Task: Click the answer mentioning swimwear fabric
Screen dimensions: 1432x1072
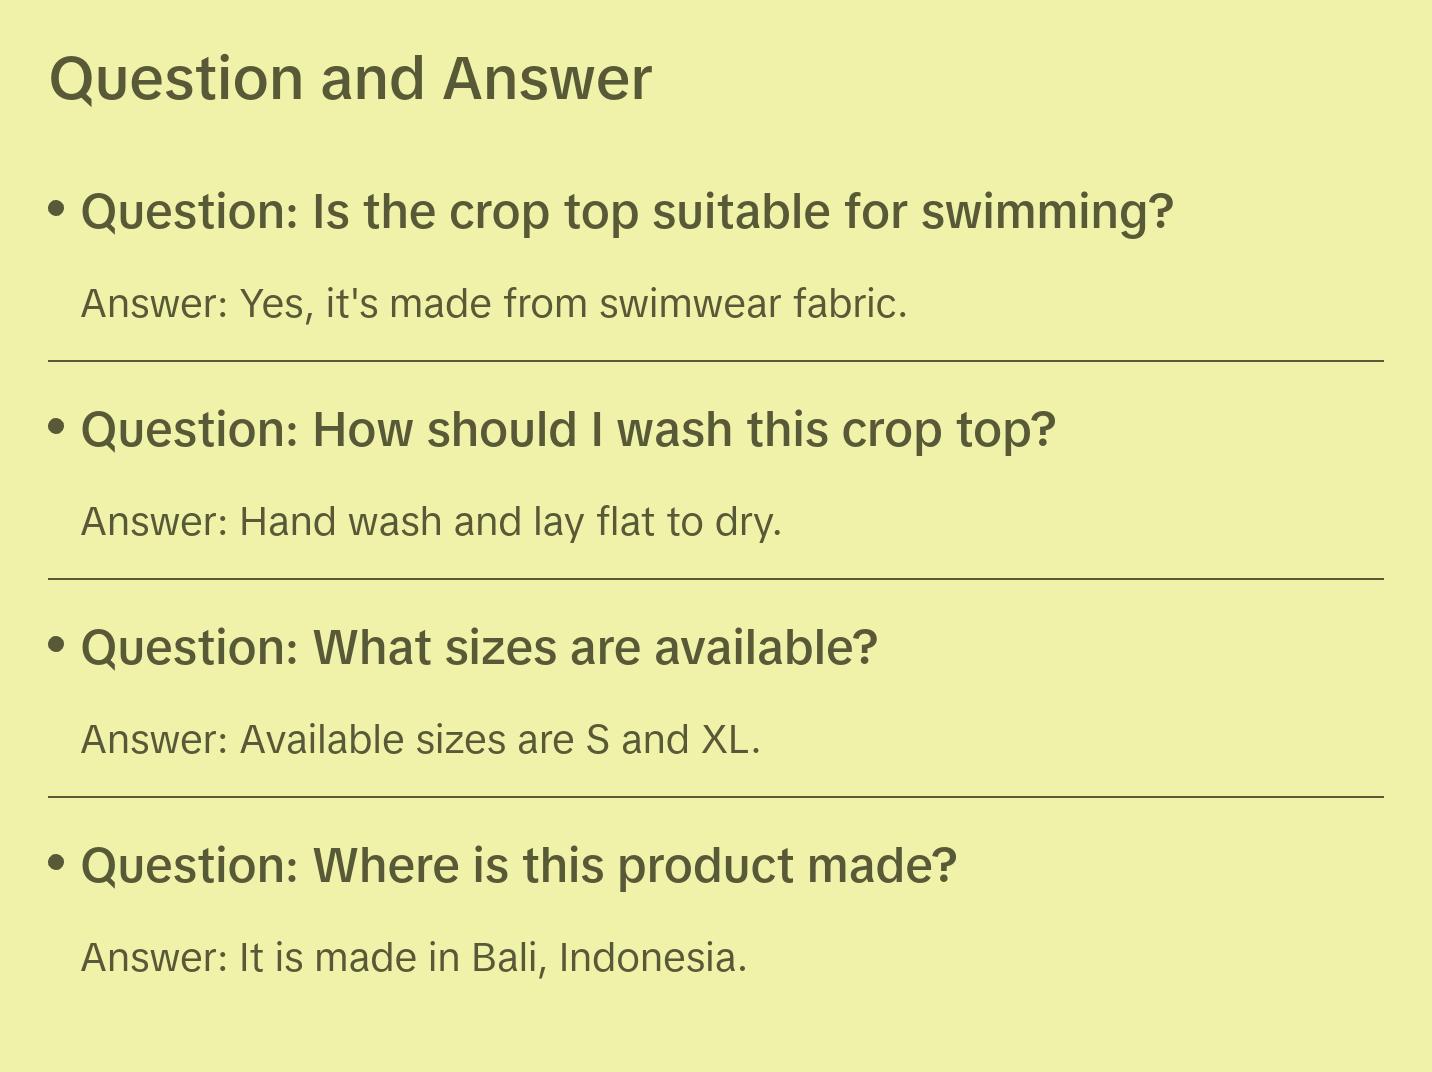Action: pos(494,303)
